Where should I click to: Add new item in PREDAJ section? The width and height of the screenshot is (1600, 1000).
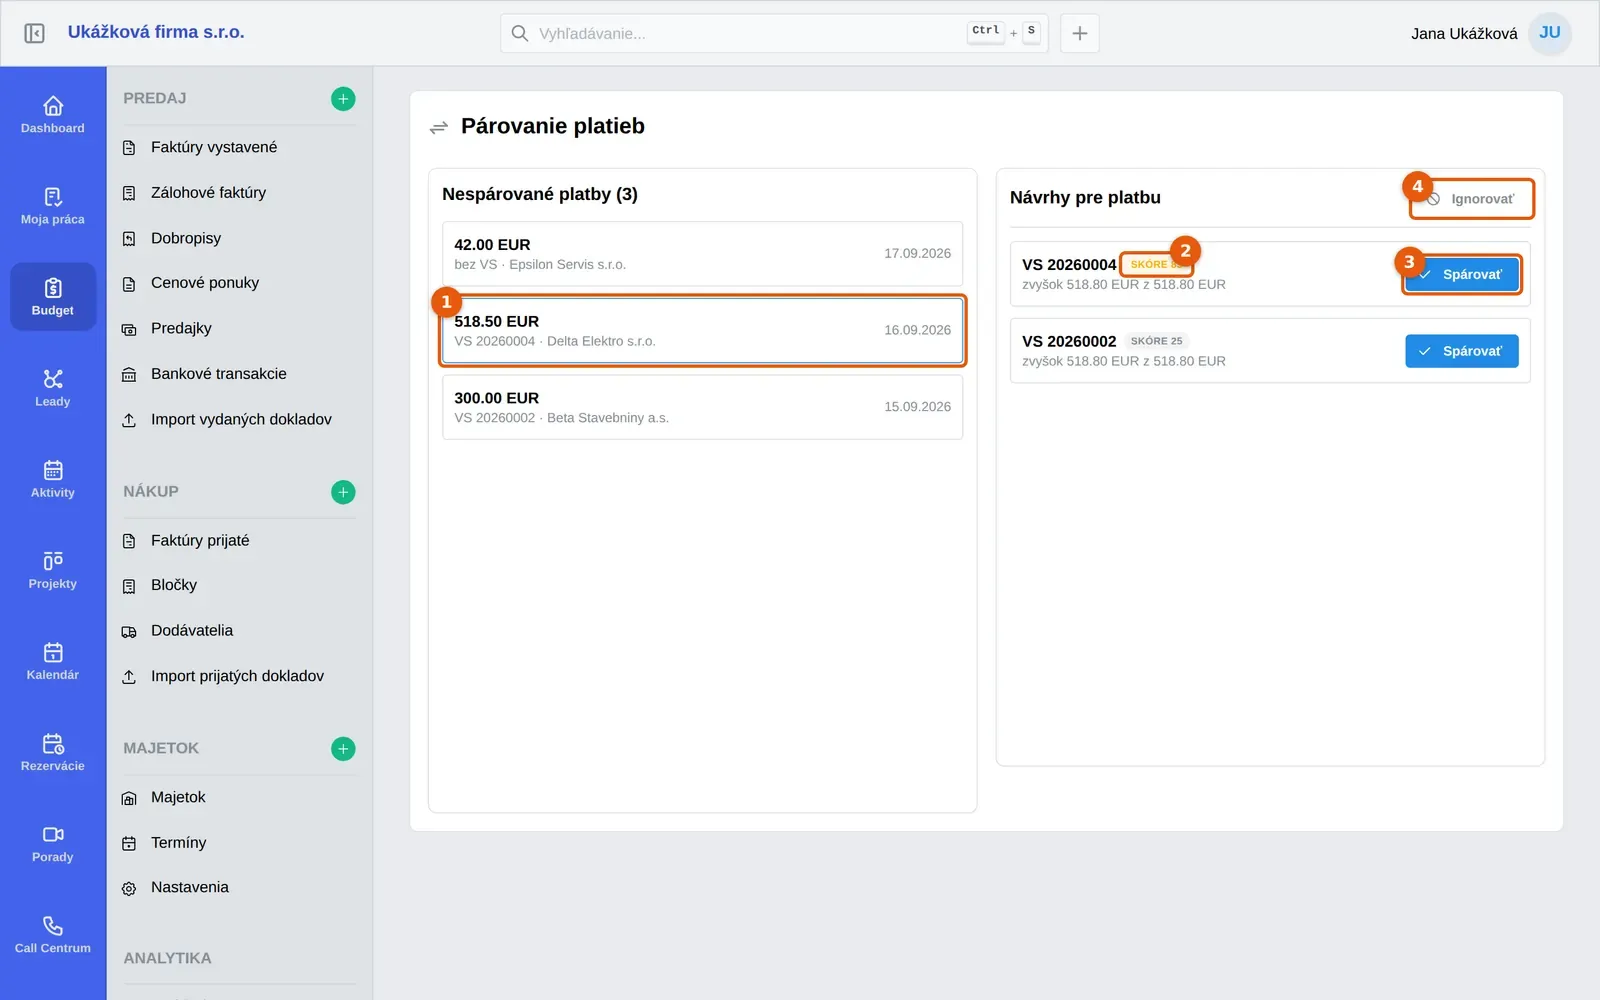point(343,99)
